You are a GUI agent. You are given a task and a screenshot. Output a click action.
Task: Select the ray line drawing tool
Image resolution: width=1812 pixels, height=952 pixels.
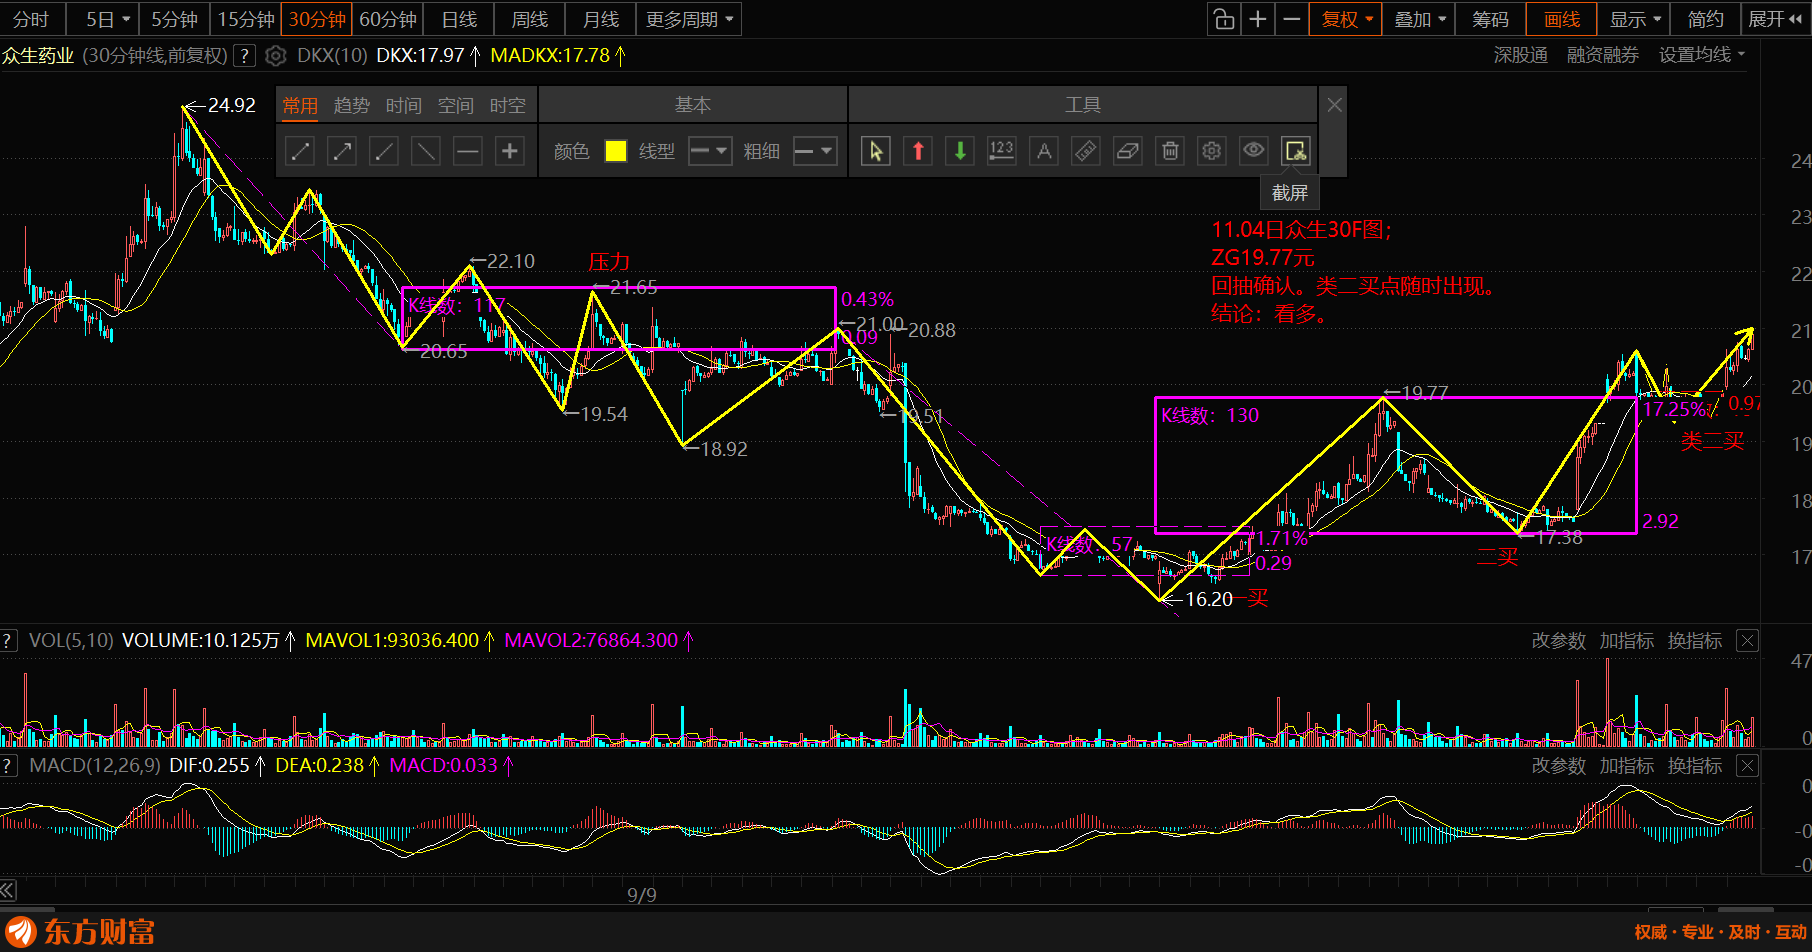point(384,151)
